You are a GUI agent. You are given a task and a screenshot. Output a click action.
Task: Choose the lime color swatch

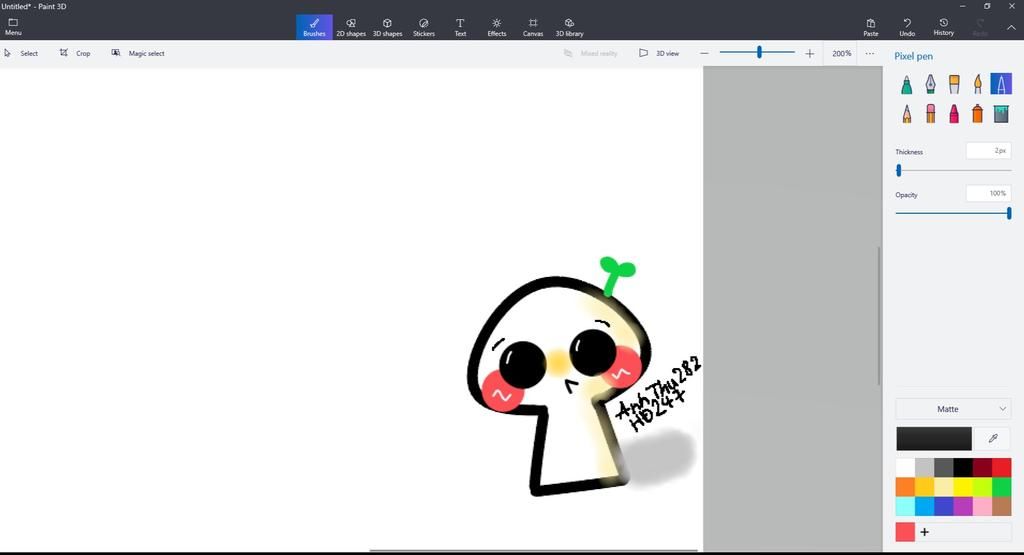click(982, 487)
